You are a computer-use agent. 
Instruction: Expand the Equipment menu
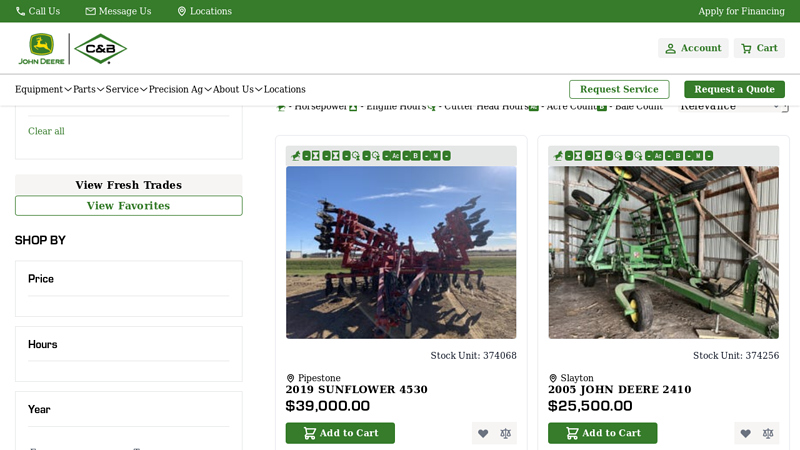point(43,89)
